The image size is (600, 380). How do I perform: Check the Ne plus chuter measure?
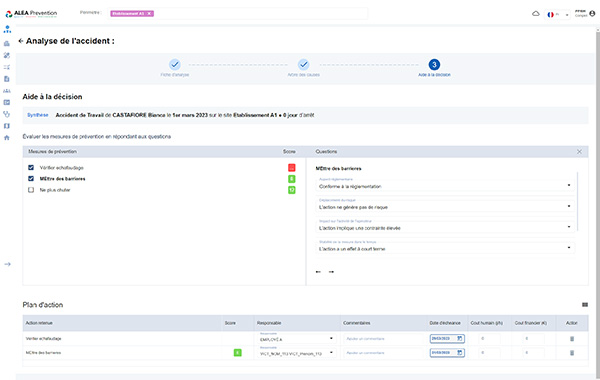(x=31, y=190)
